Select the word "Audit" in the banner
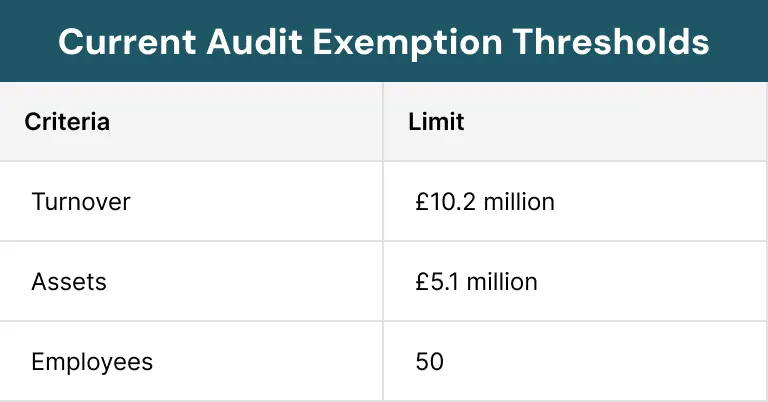Viewport: 768px width, 402px height. 255,41
